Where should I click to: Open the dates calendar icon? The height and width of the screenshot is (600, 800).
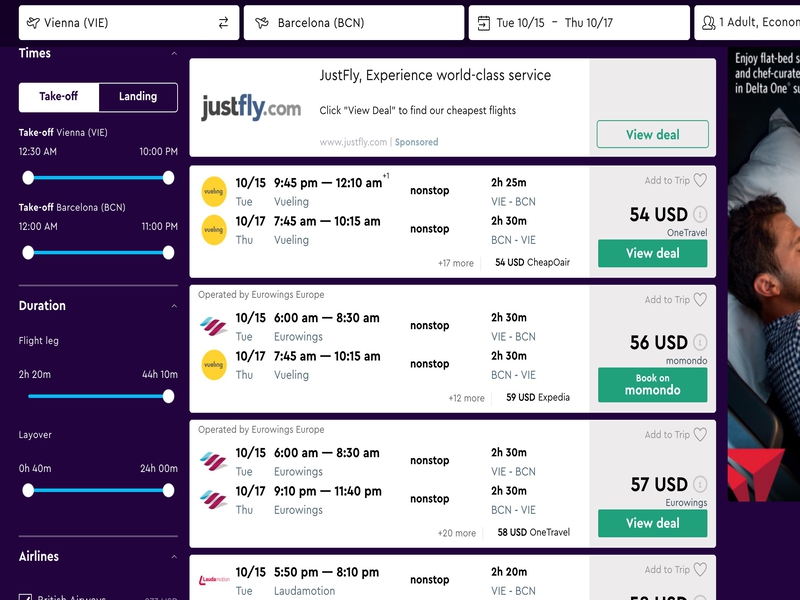coord(483,23)
